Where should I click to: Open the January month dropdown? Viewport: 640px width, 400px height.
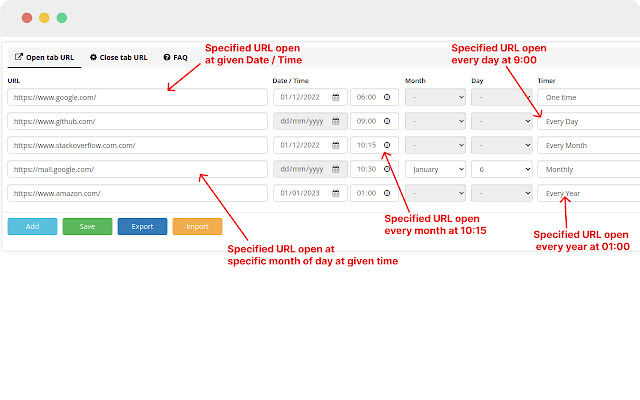click(435, 169)
